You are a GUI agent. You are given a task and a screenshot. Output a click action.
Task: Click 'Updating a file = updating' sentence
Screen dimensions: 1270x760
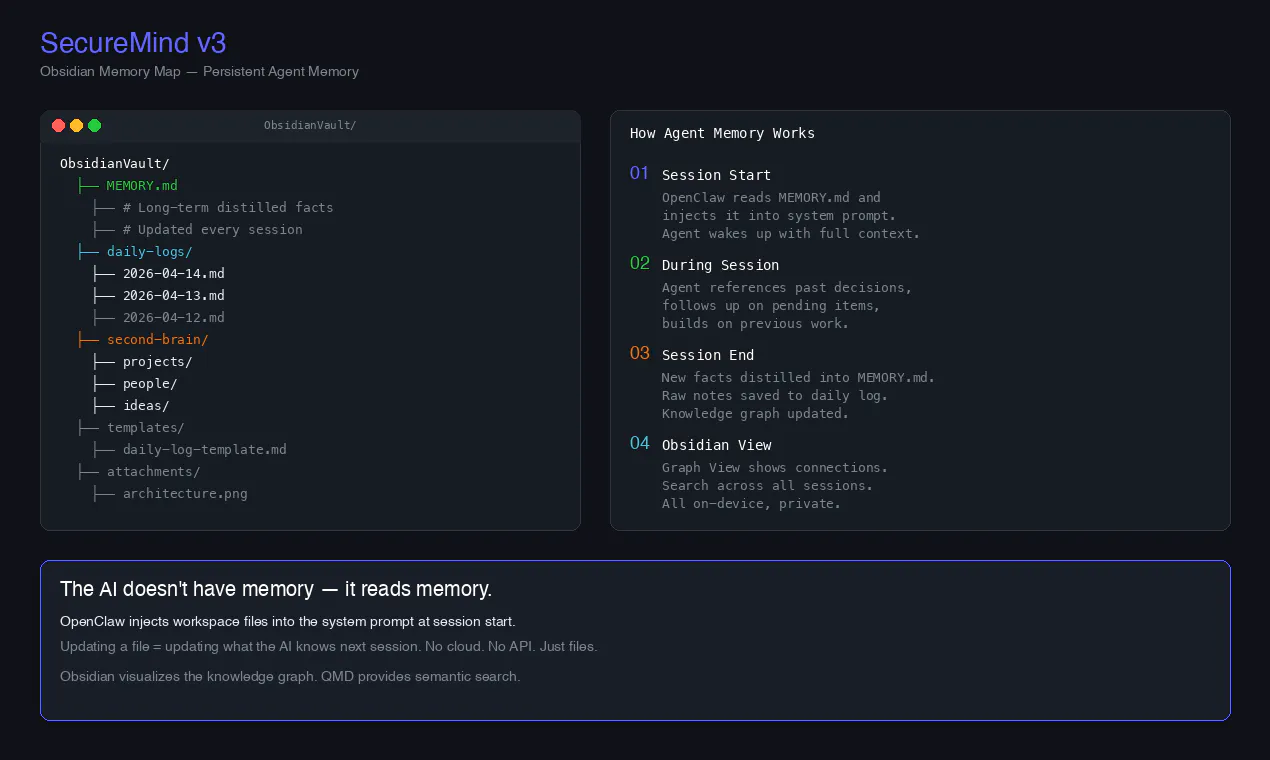pyautogui.click(x=329, y=646)
